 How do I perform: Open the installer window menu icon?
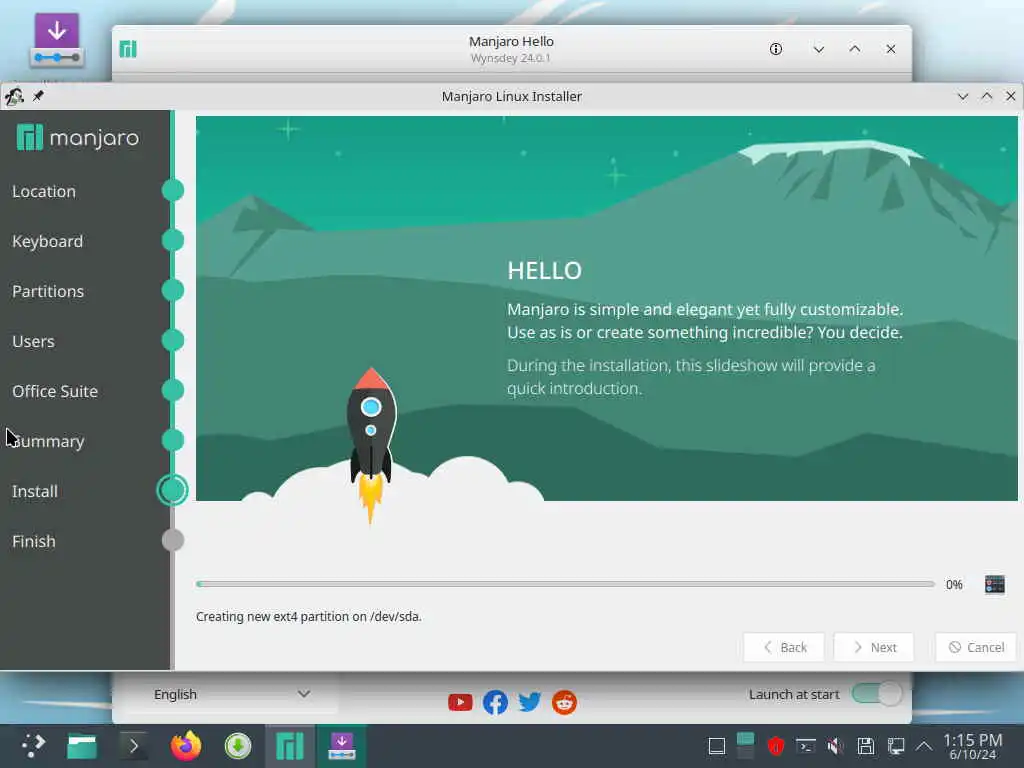14,96
